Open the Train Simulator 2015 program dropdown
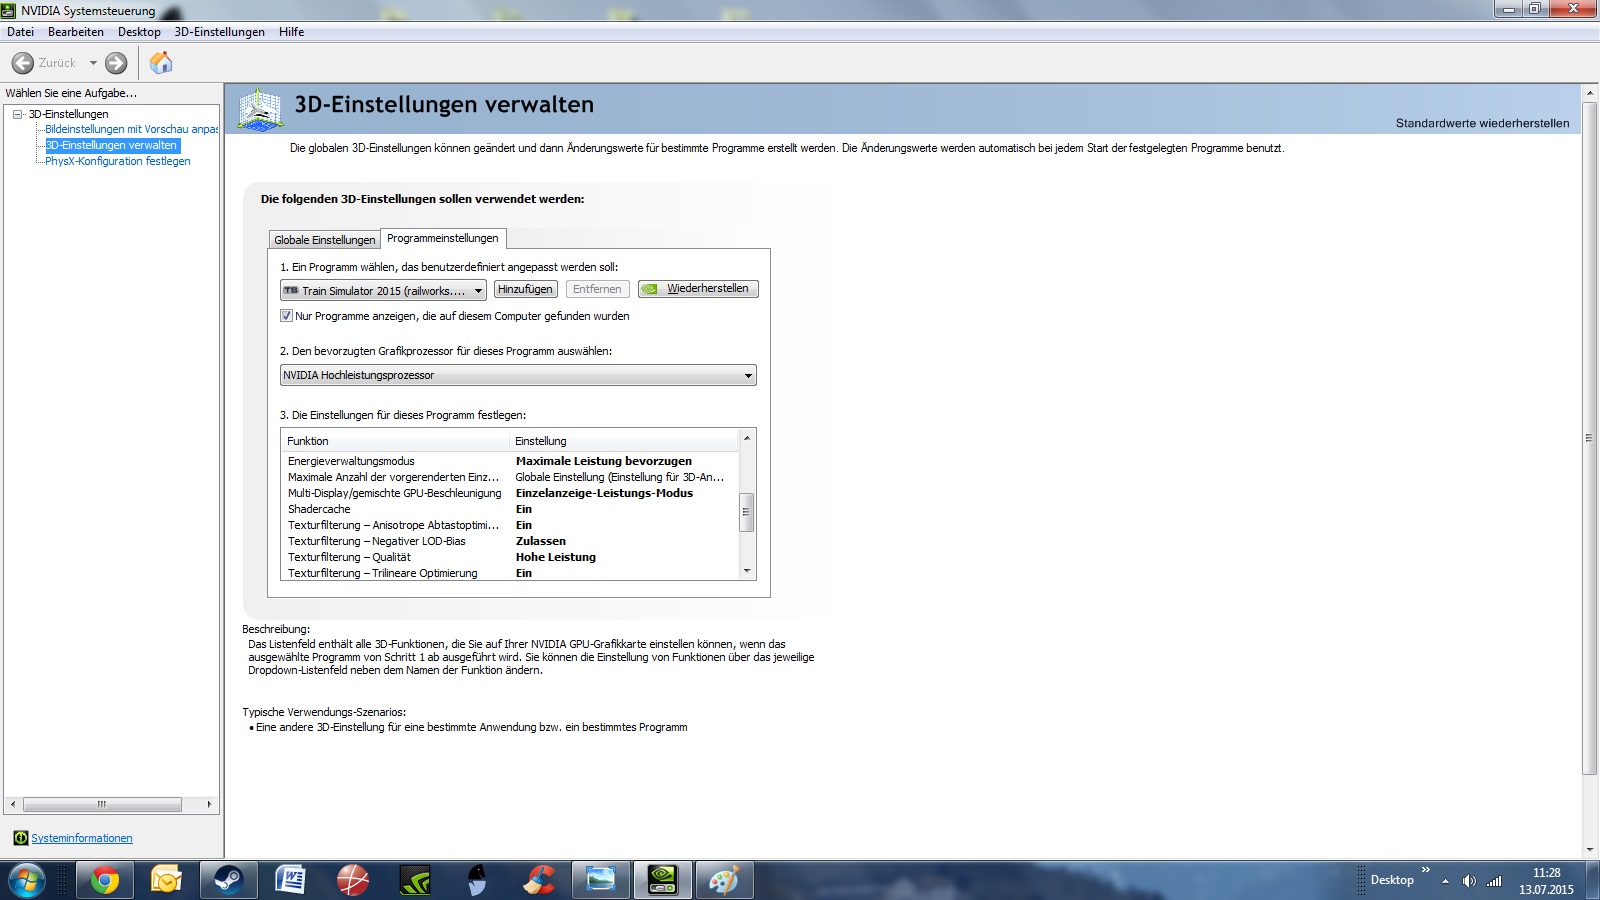Viewport: 1600px width, 900px height. [383, 290]
